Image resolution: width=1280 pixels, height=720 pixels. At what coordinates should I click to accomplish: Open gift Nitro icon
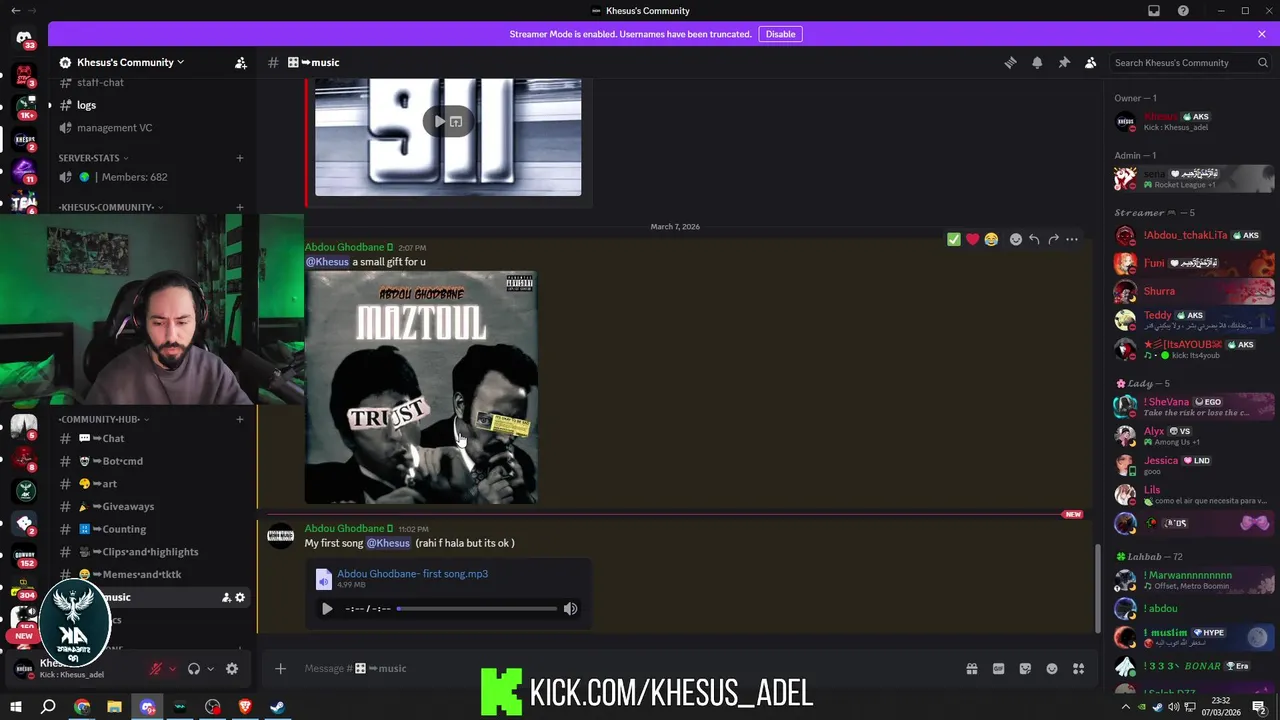point(971,669)
